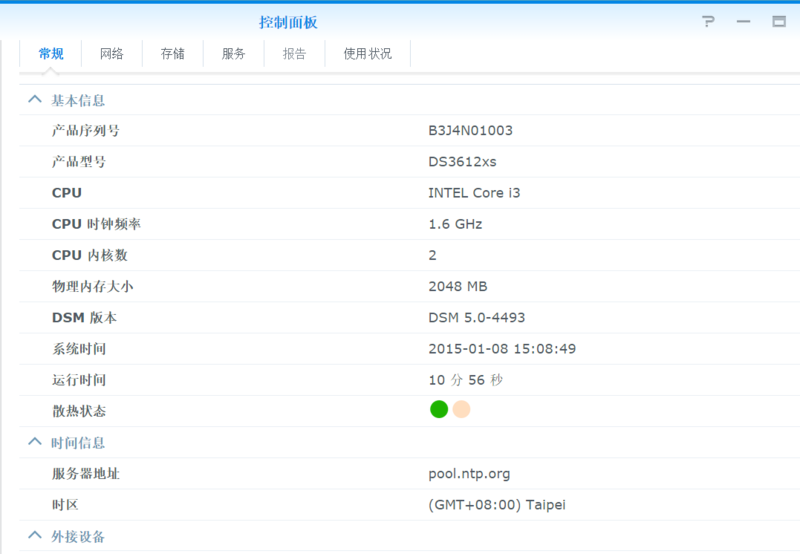Viewport: 800px width, 554px height.
Task: Click the green thermal status indicator
Action: [439, 409]
